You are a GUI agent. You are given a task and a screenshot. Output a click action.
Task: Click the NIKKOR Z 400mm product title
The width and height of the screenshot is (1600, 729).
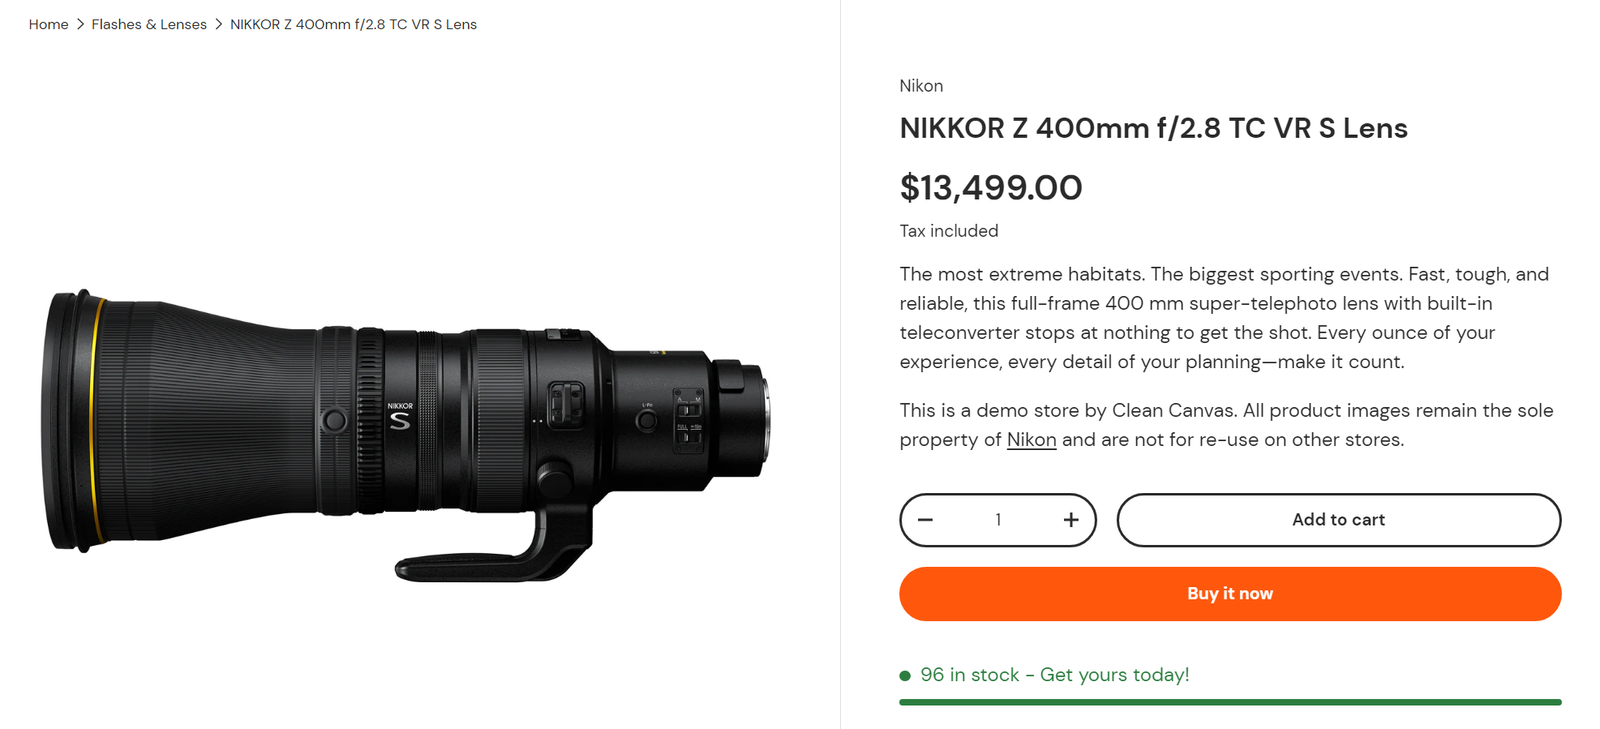pos(1153,128)
